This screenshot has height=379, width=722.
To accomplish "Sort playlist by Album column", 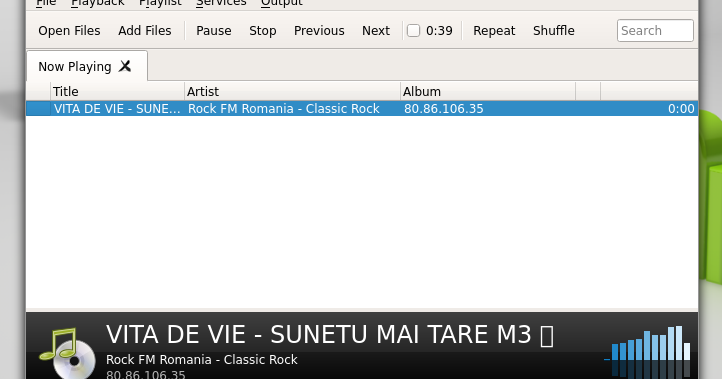I will [488, 92].
